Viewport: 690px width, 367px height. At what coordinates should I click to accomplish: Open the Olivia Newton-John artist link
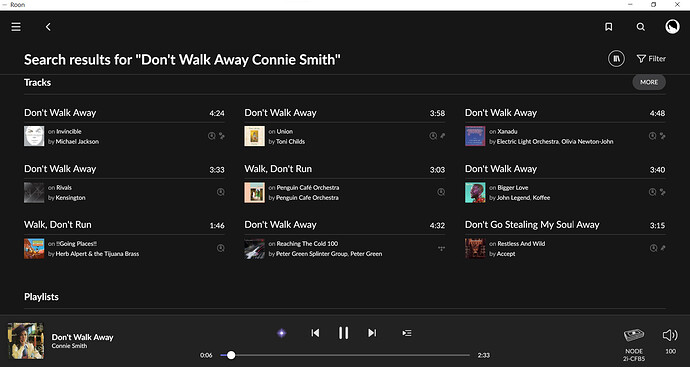[587, 141]
